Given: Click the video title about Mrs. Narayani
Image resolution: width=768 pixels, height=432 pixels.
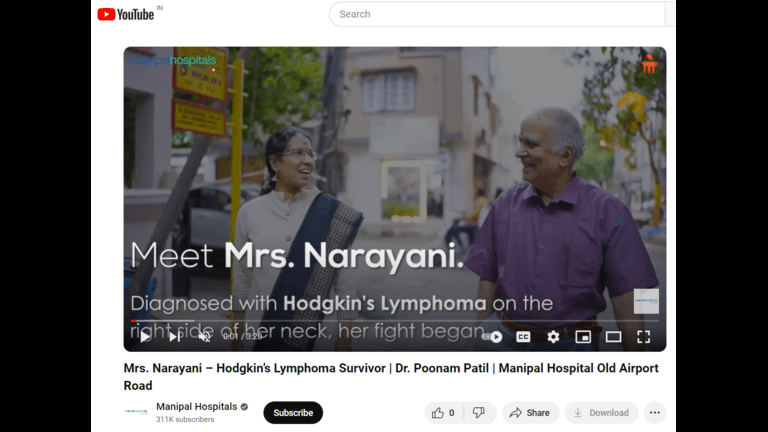Looking at the screenshot, I should click(391, 377).
